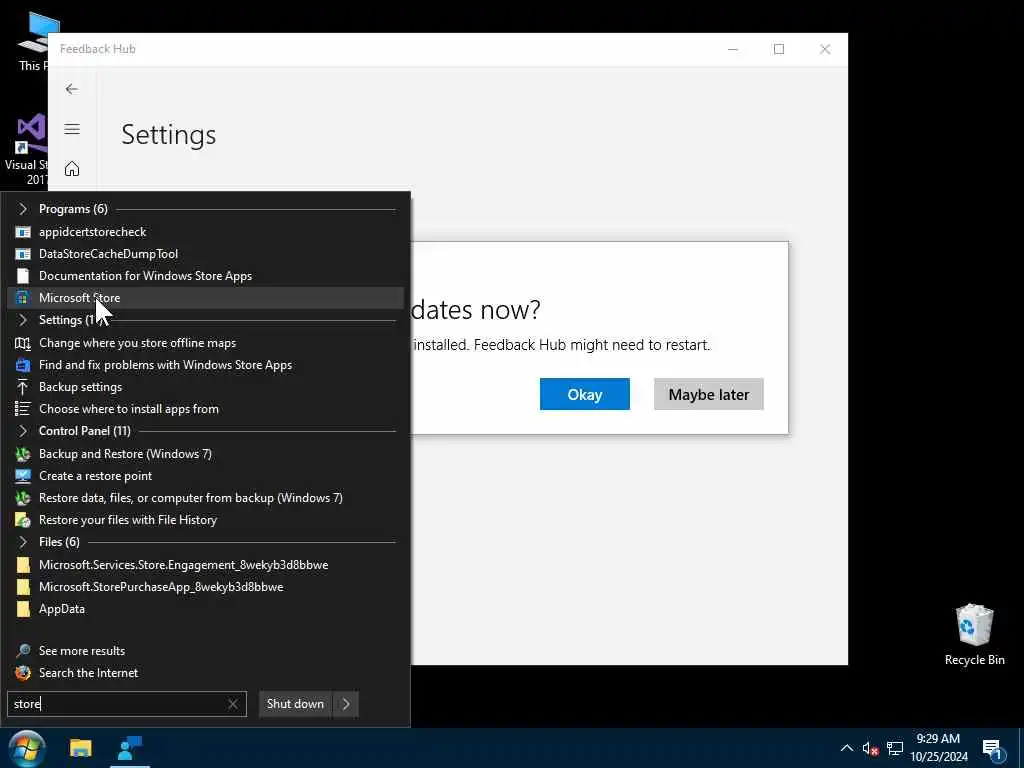The image size is (1024, 768).
Task: Go to Feedback Hub home icon
Action: (x=72, y=169)
